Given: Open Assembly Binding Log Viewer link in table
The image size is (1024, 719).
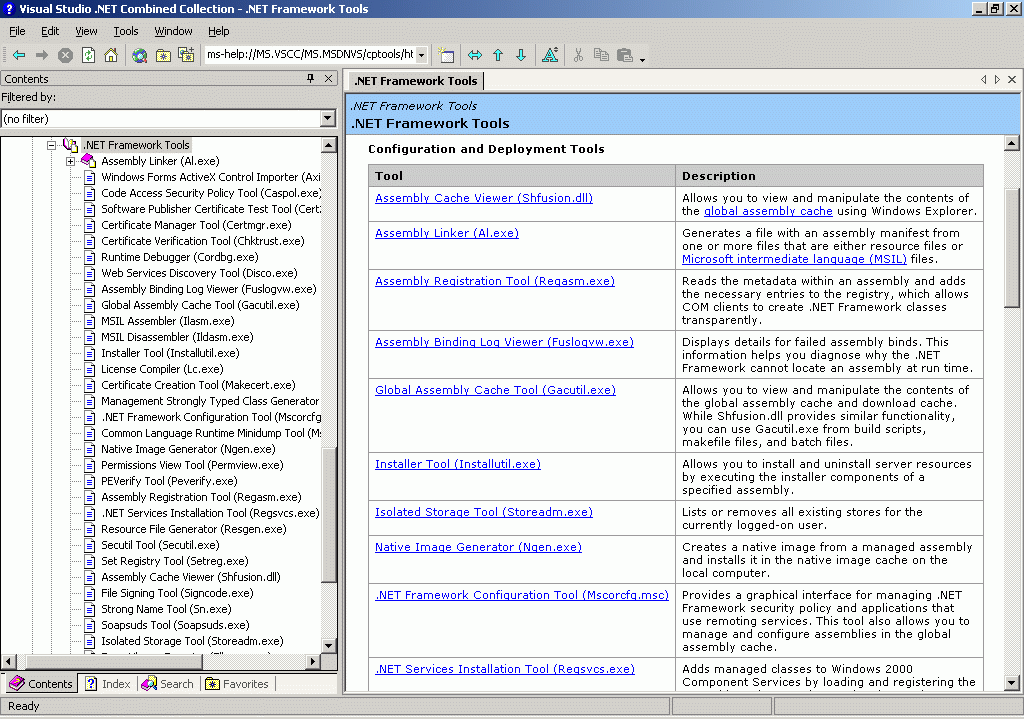Looking at the screenshot, I should pyautogui.click(x=504, y=342).
